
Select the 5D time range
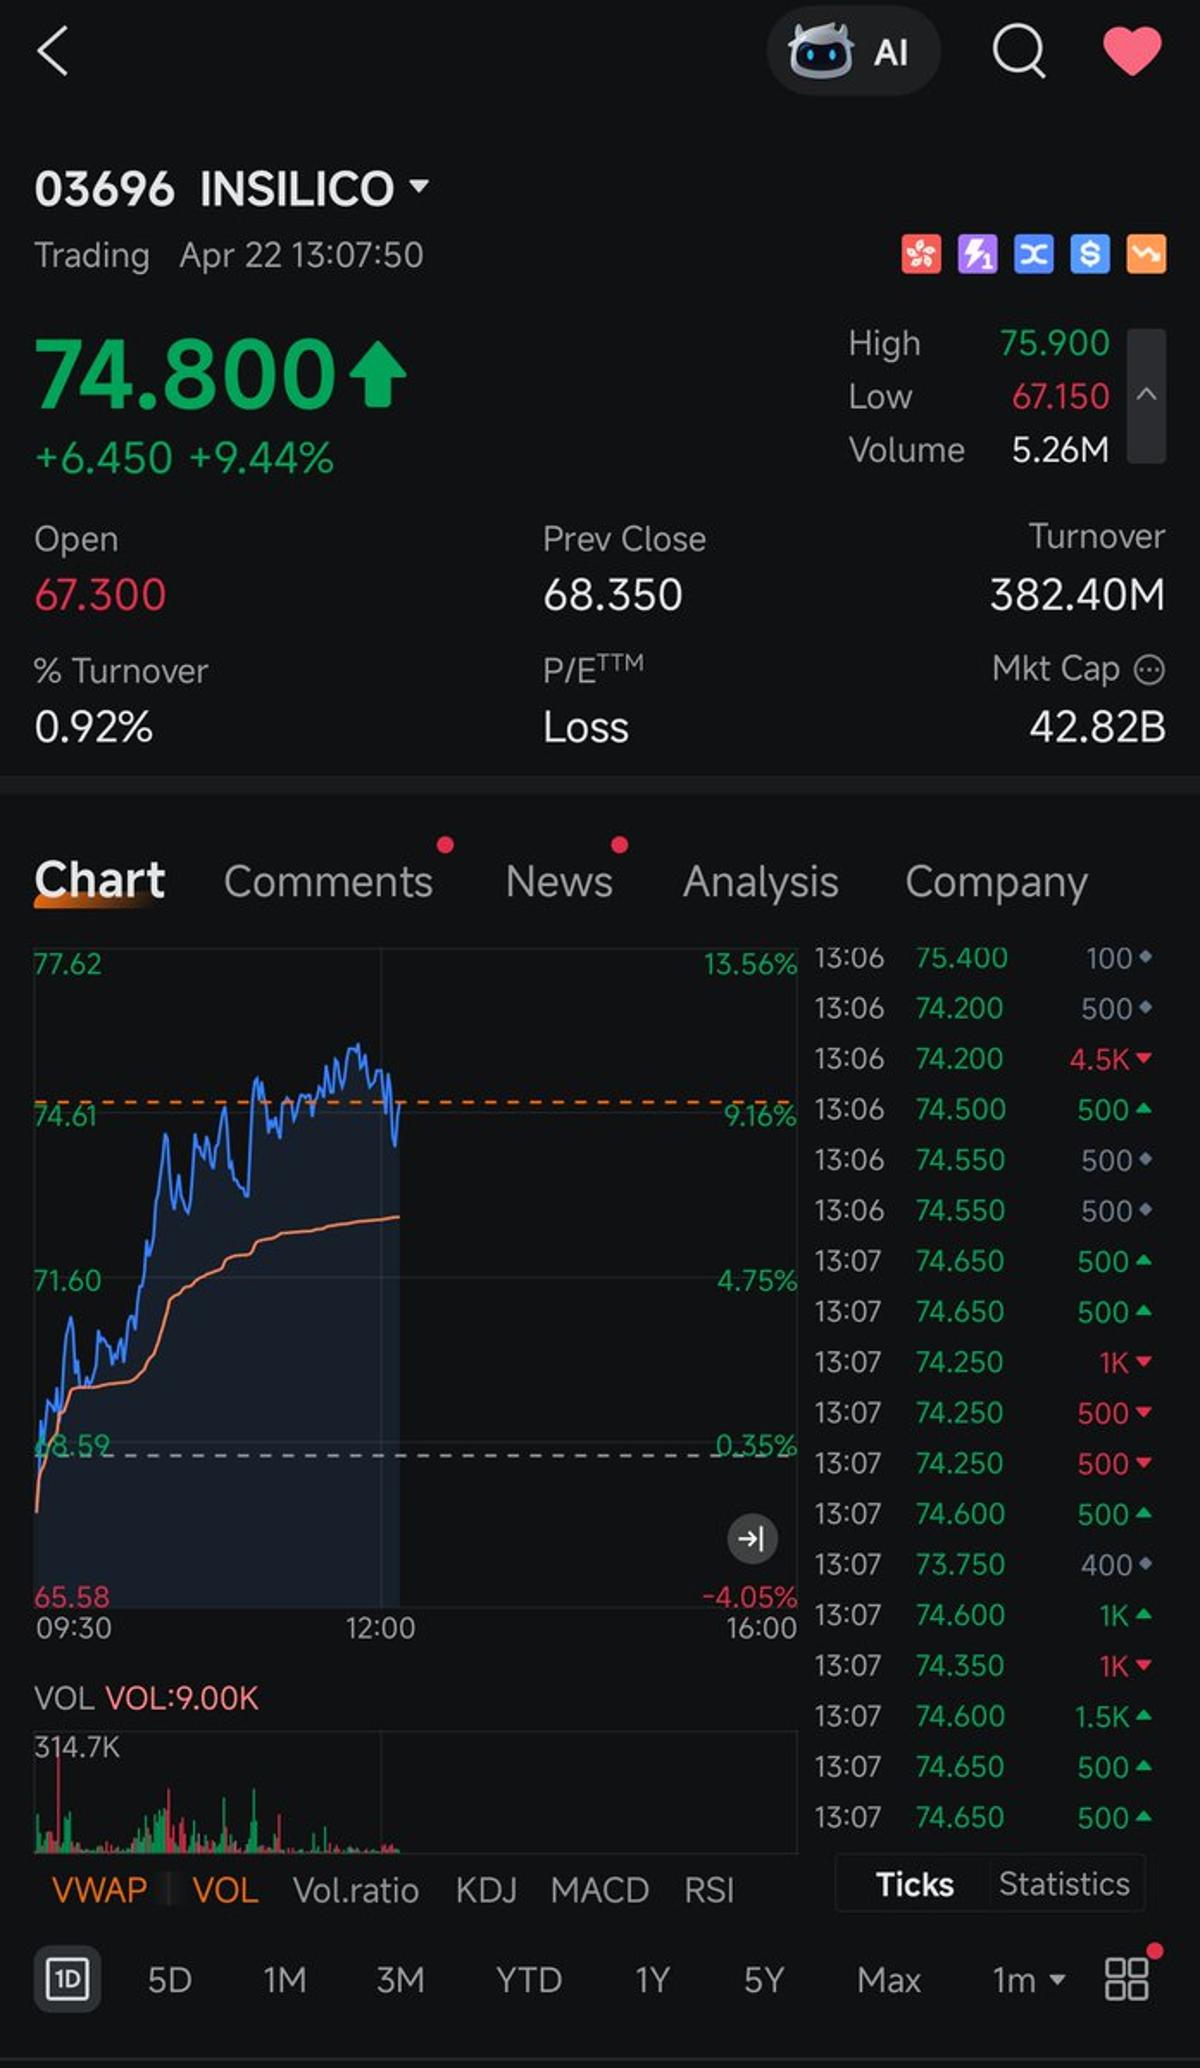169,1979
